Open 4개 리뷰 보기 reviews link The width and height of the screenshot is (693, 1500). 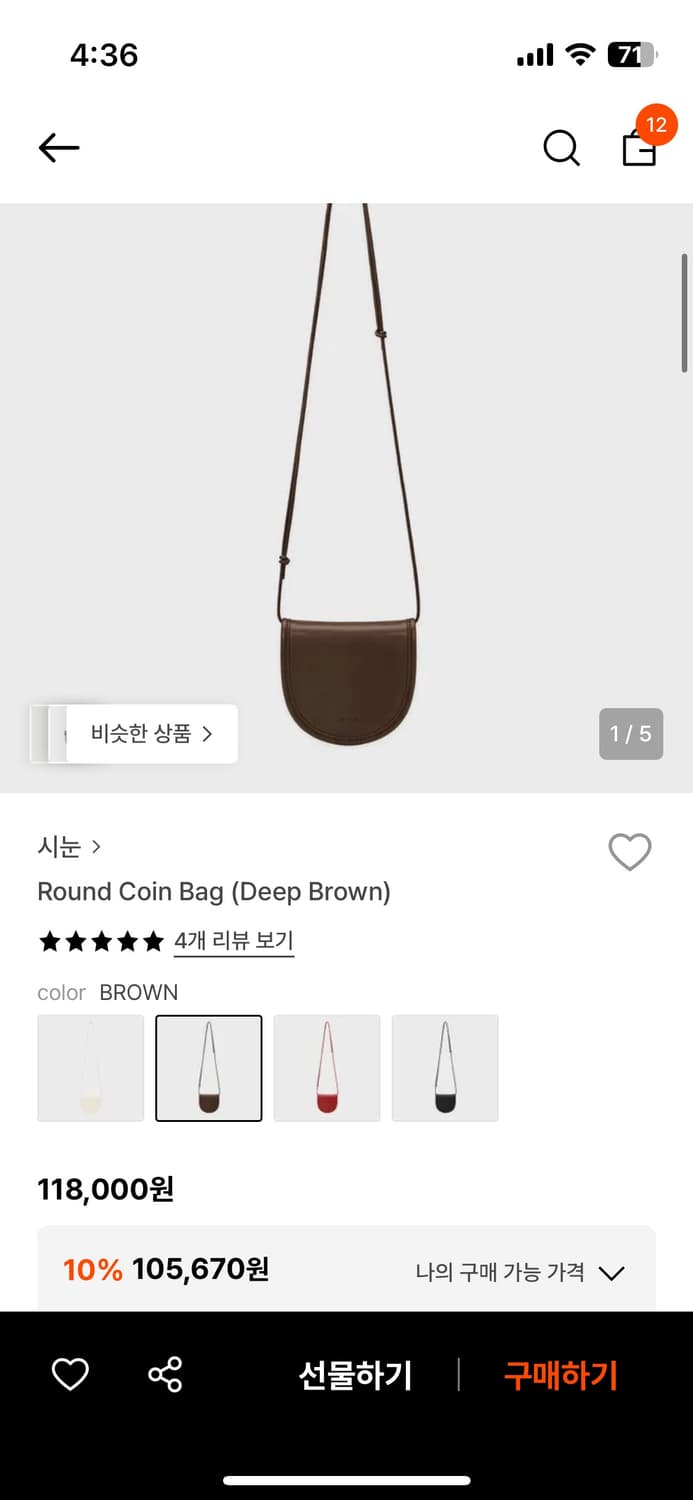(233, 941)
